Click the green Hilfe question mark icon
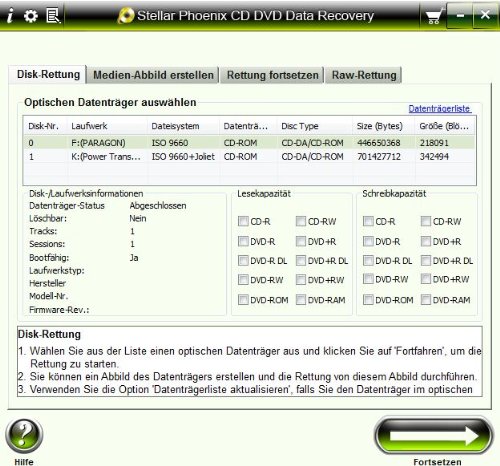500x466 pixels. click(24, 436)
